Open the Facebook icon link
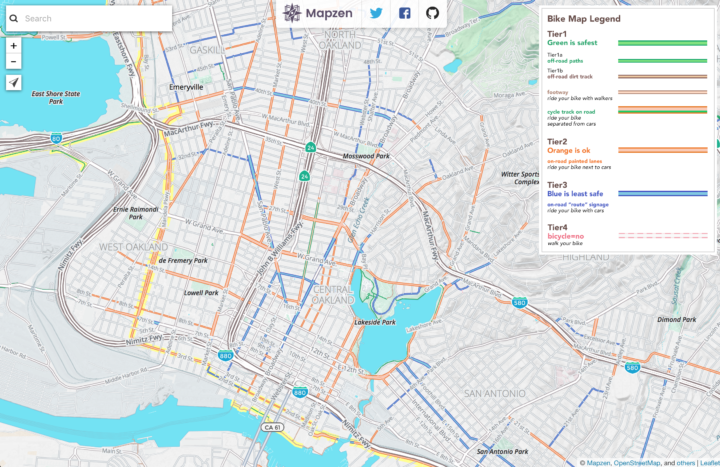Image resolution: width=720 pixels, height=467 pixels. pos(405,13)
